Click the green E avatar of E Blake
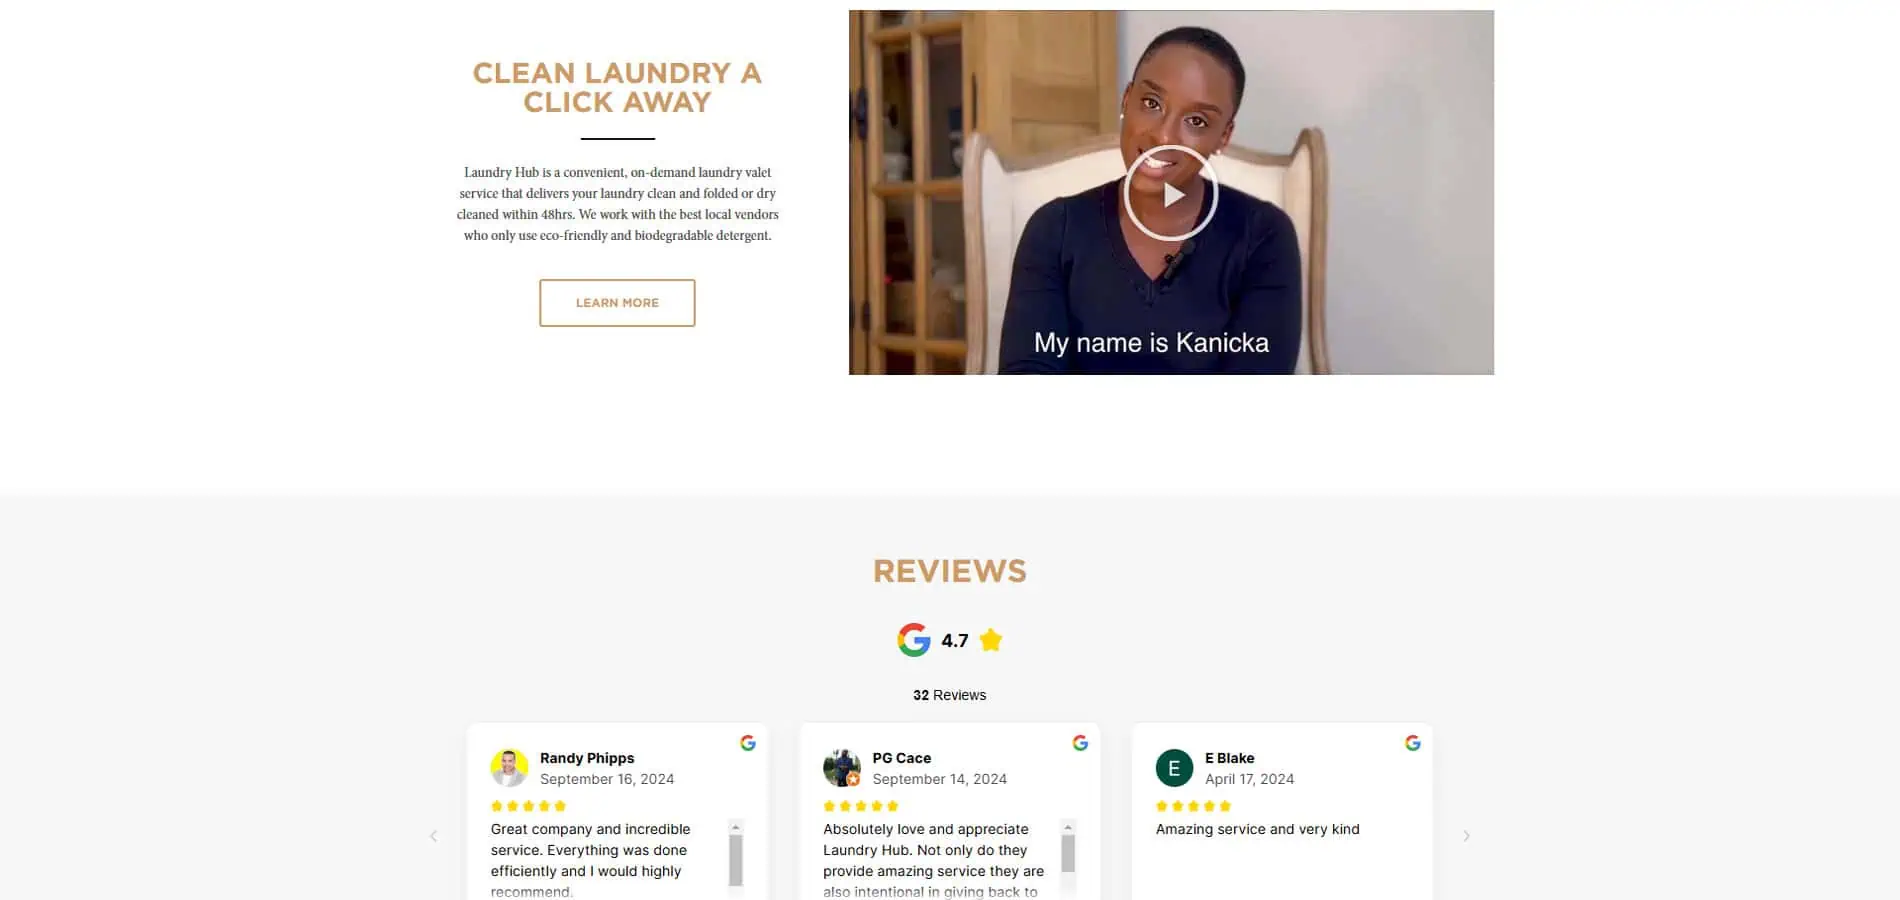1900x900 pixels. (1174, 768)
